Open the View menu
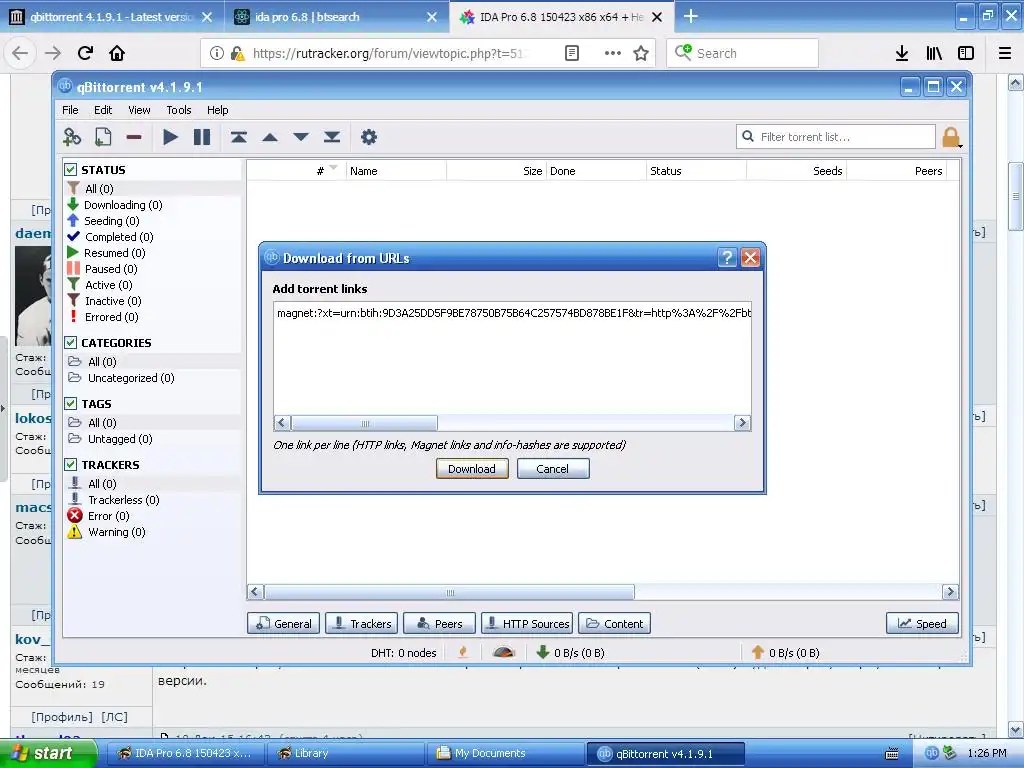1024x768 pixels. [139, 110]
